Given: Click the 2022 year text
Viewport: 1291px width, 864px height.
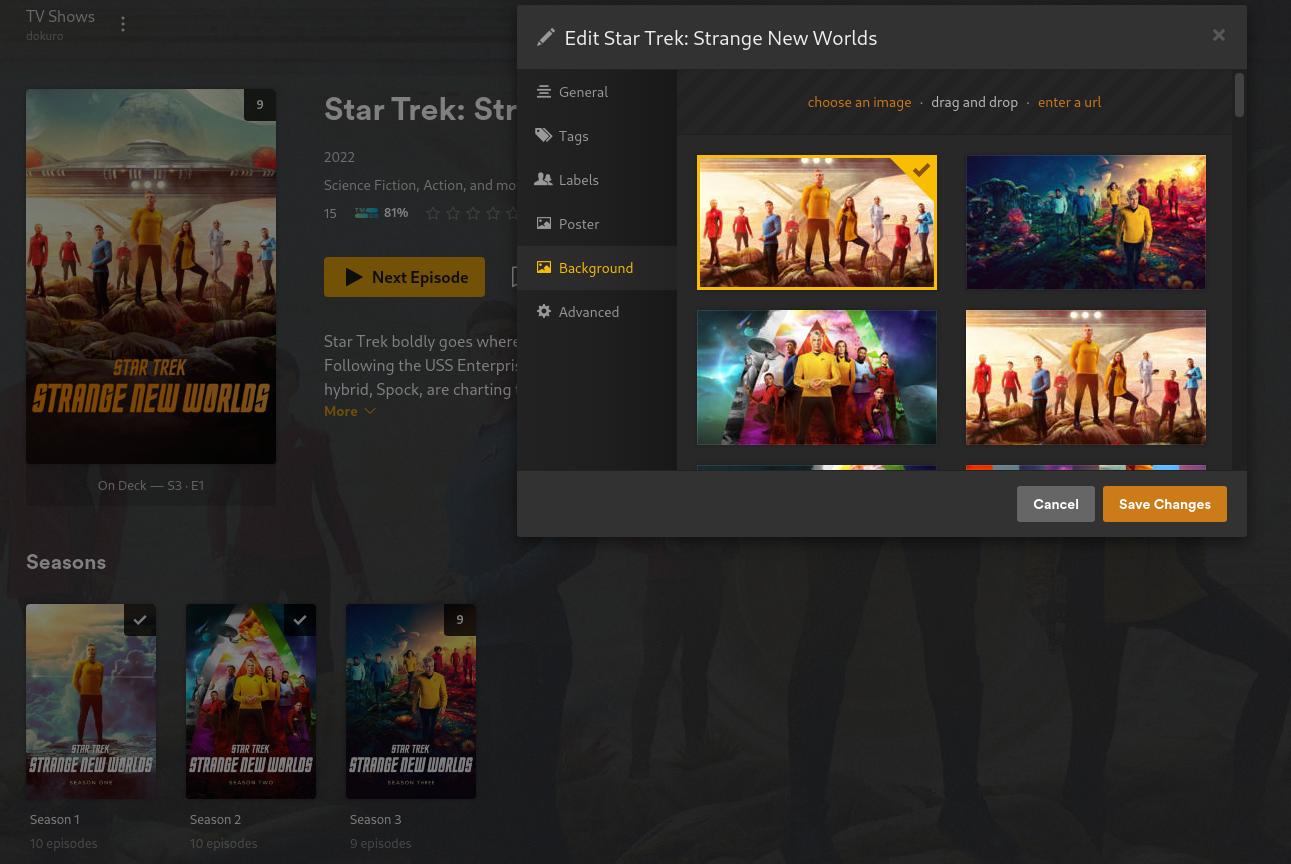Looking at the screenshot, I should coord(339,157).
